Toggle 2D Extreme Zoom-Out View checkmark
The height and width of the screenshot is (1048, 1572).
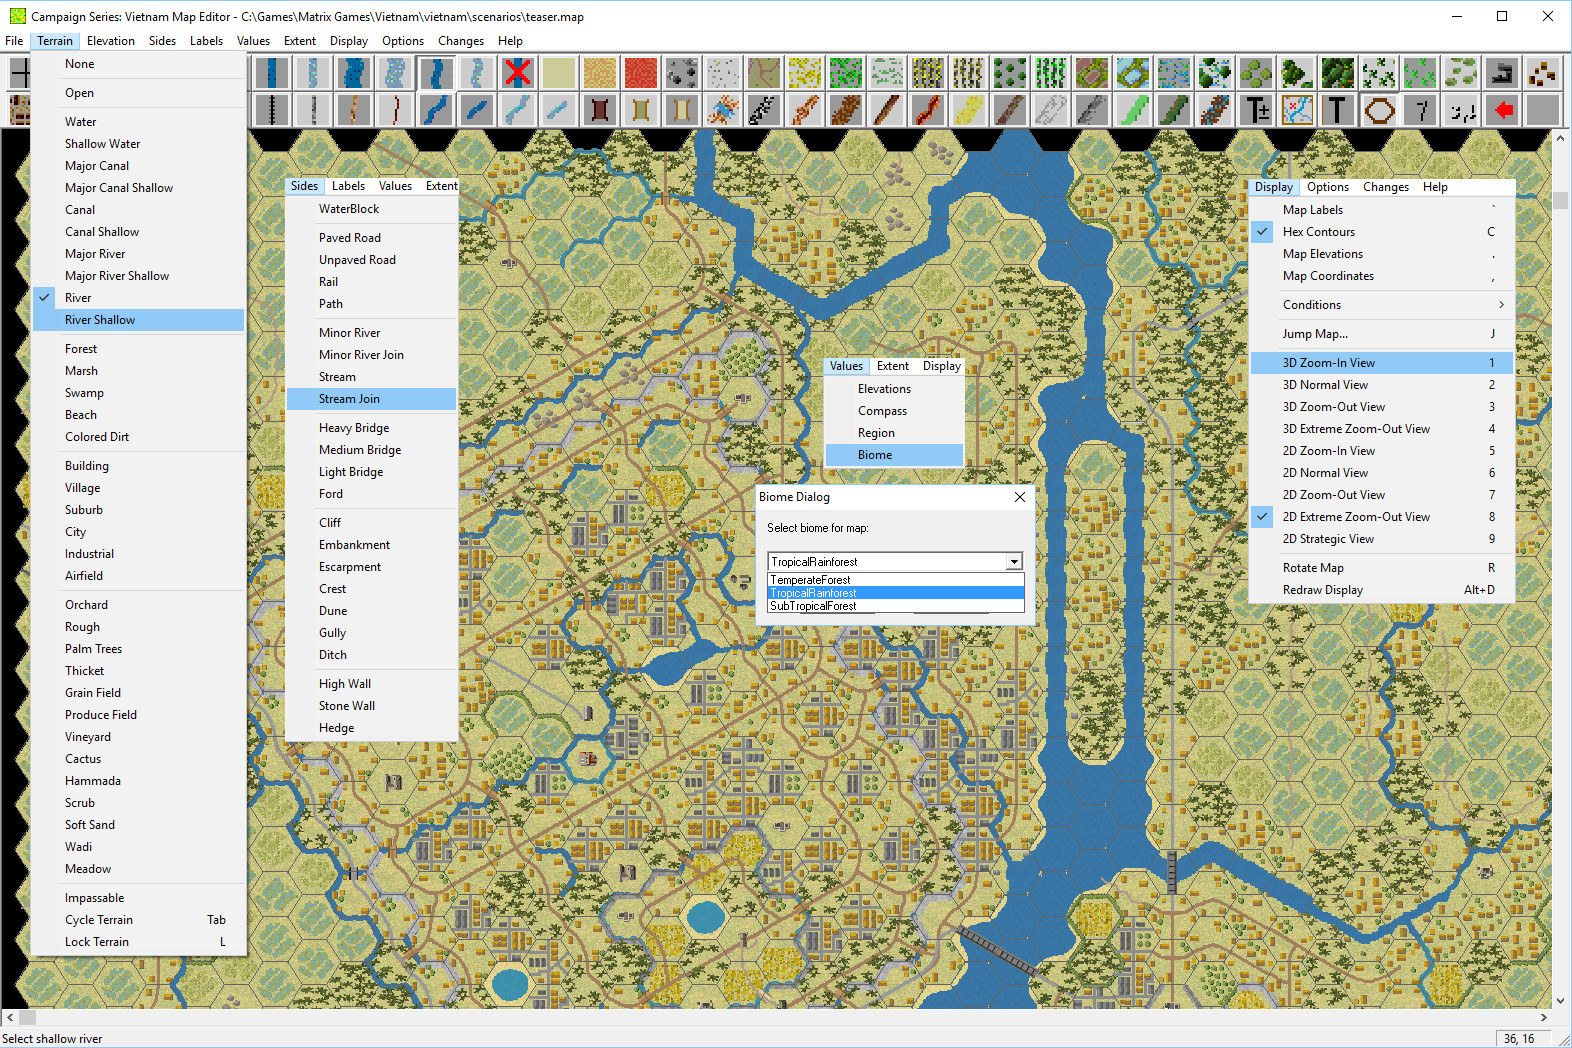point(1355,517)
